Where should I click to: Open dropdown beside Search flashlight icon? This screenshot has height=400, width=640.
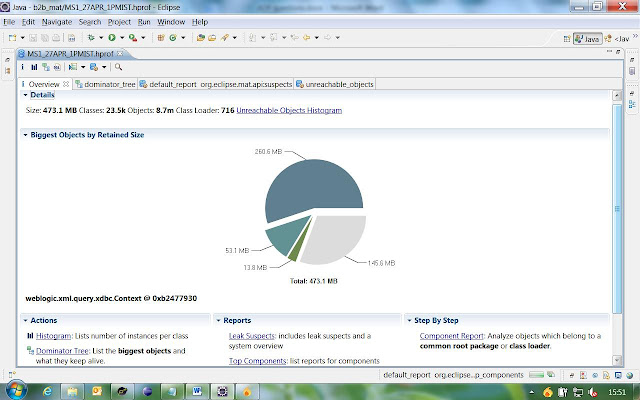click(x=235, y=38)
